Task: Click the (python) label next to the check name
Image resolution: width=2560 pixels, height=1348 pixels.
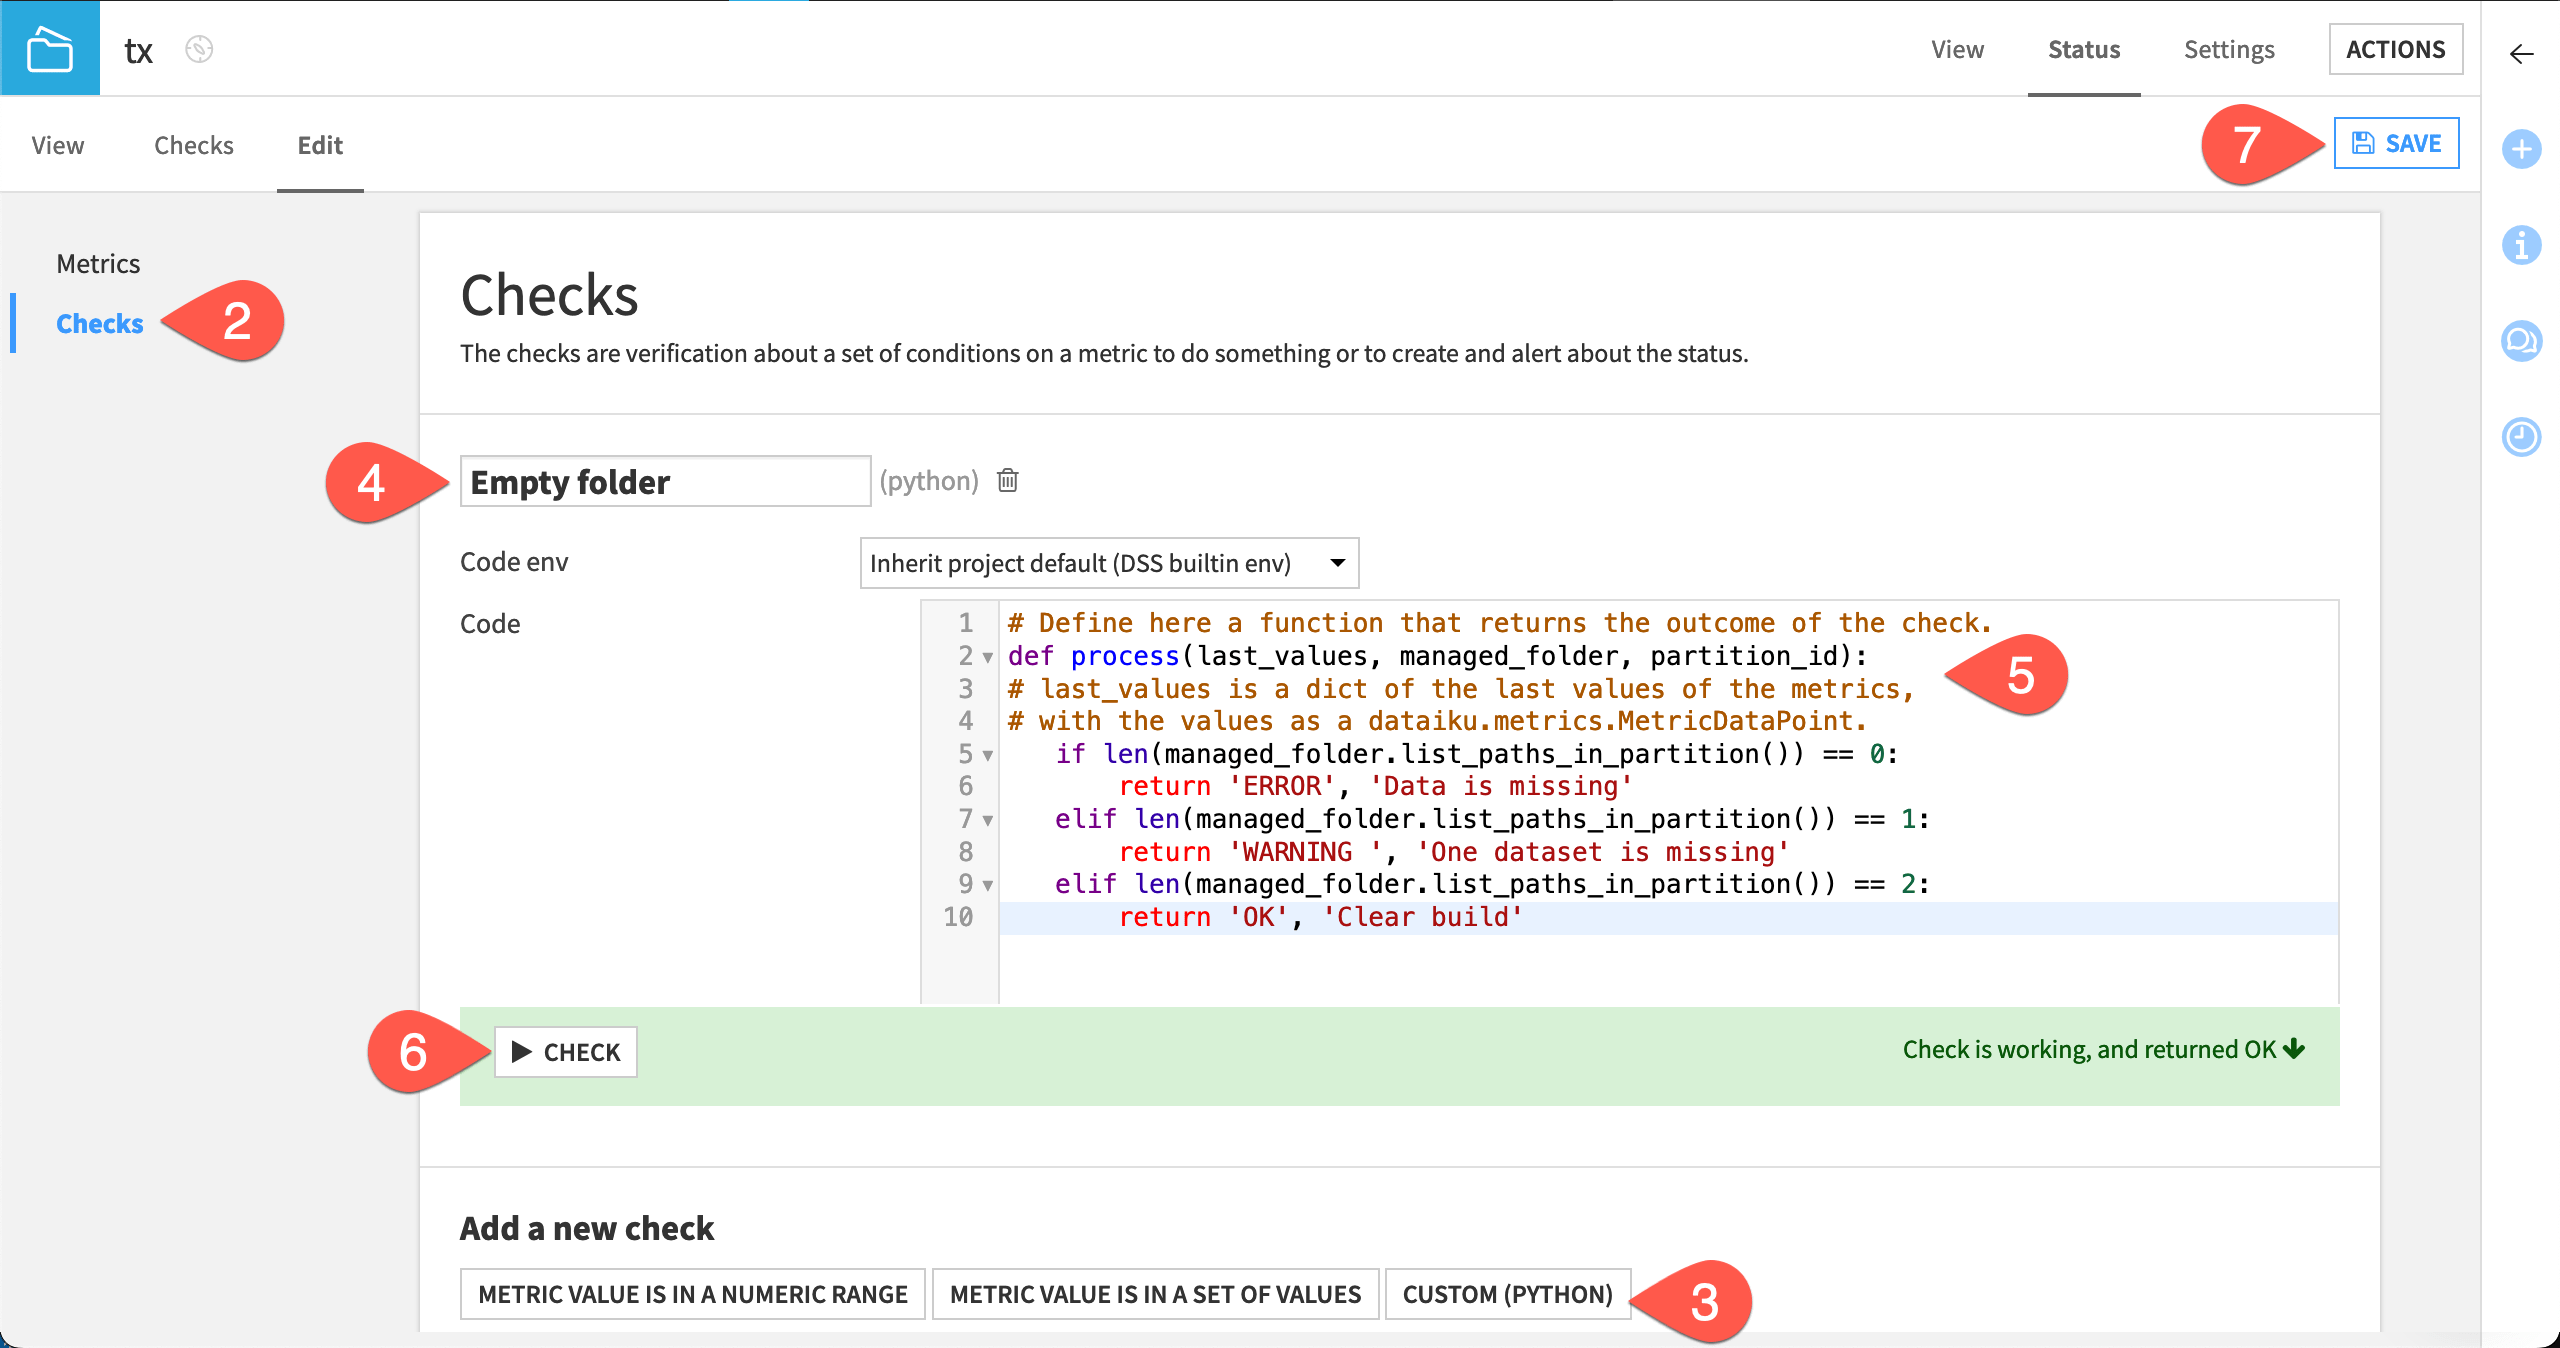Action: point(929,481)
